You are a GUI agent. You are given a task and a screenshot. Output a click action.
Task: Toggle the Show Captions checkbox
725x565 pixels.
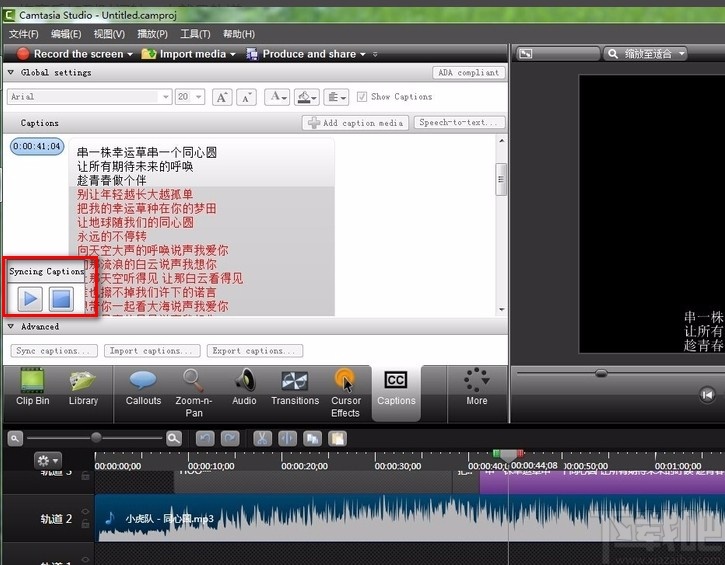(x=362, y=97)
